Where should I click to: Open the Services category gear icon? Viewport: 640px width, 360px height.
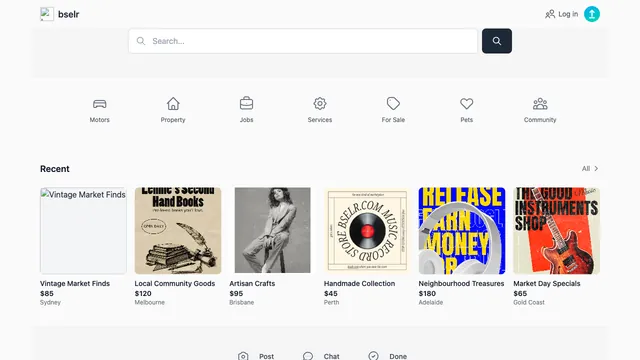click(320, 104)
